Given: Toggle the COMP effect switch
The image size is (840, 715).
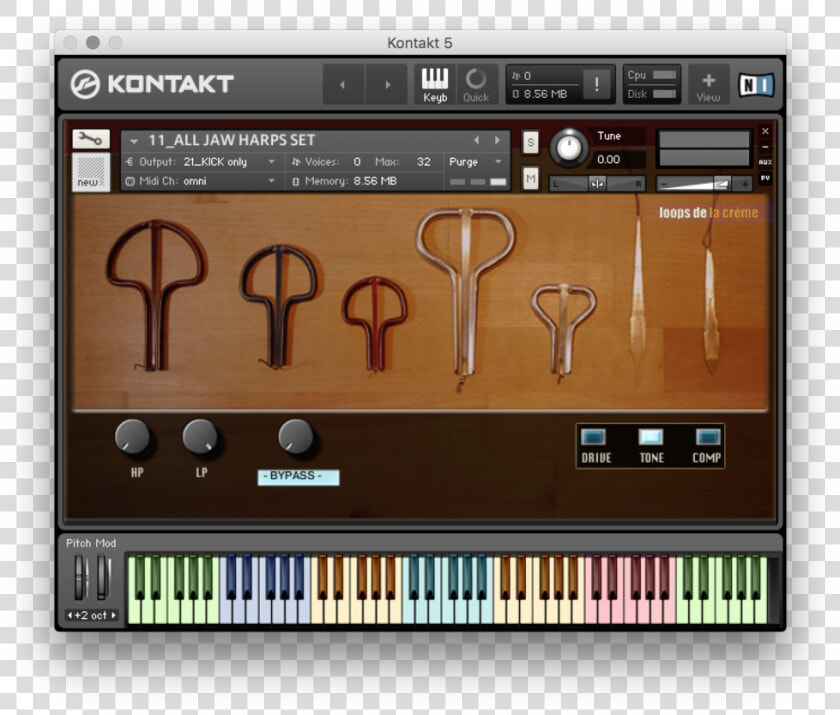Looking at the screenshot, I should tap(708, 437).
